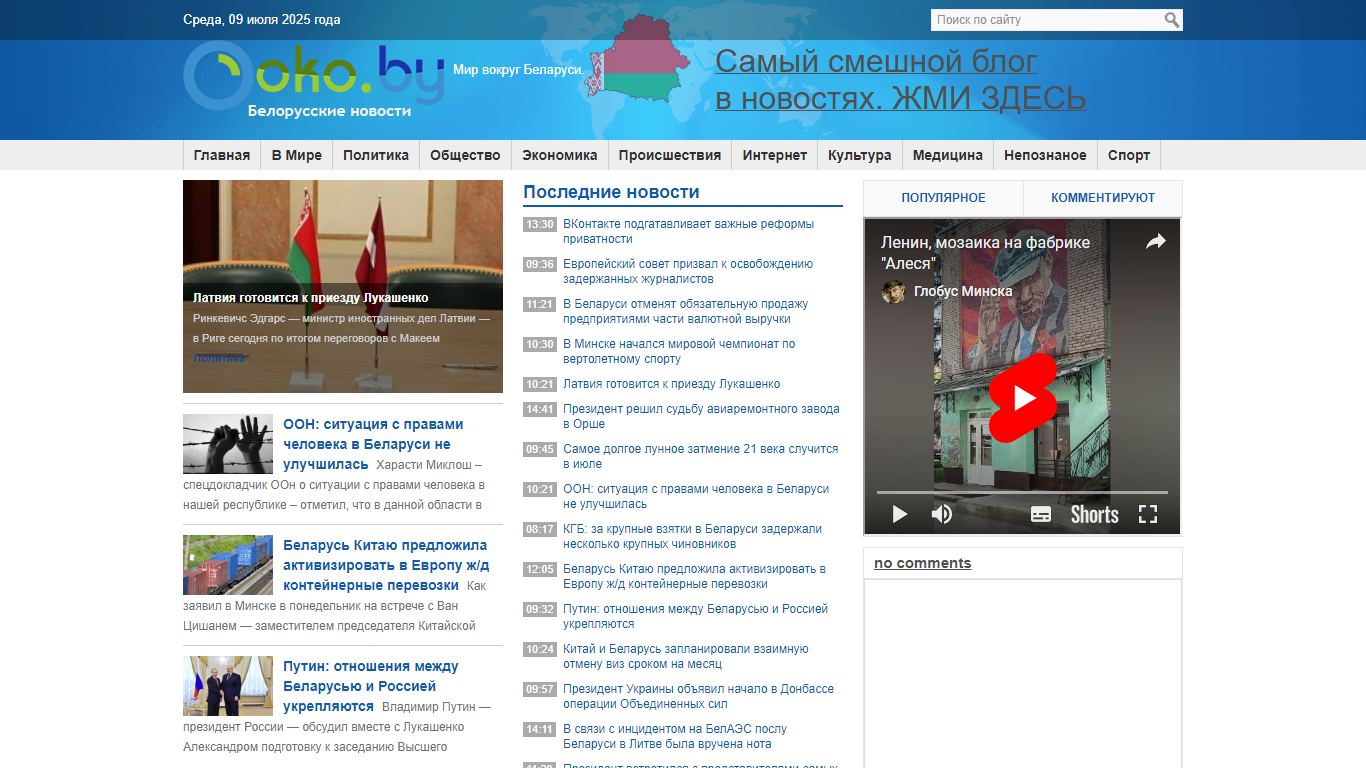This screenshot has height=768, width=1366.
Task: Click the 13:30 timestamp badge
Action: point(540,224)
